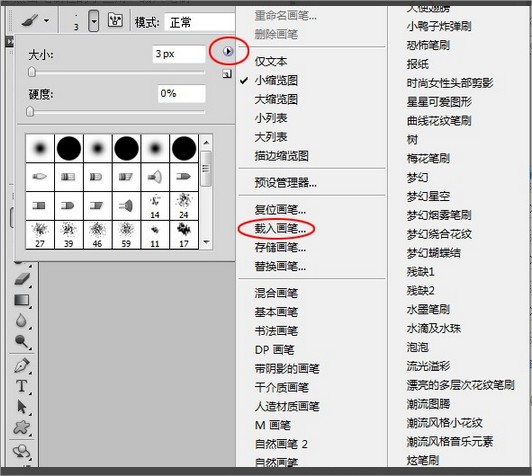Select the Custom Shape tool

click(x=22, y=427)
